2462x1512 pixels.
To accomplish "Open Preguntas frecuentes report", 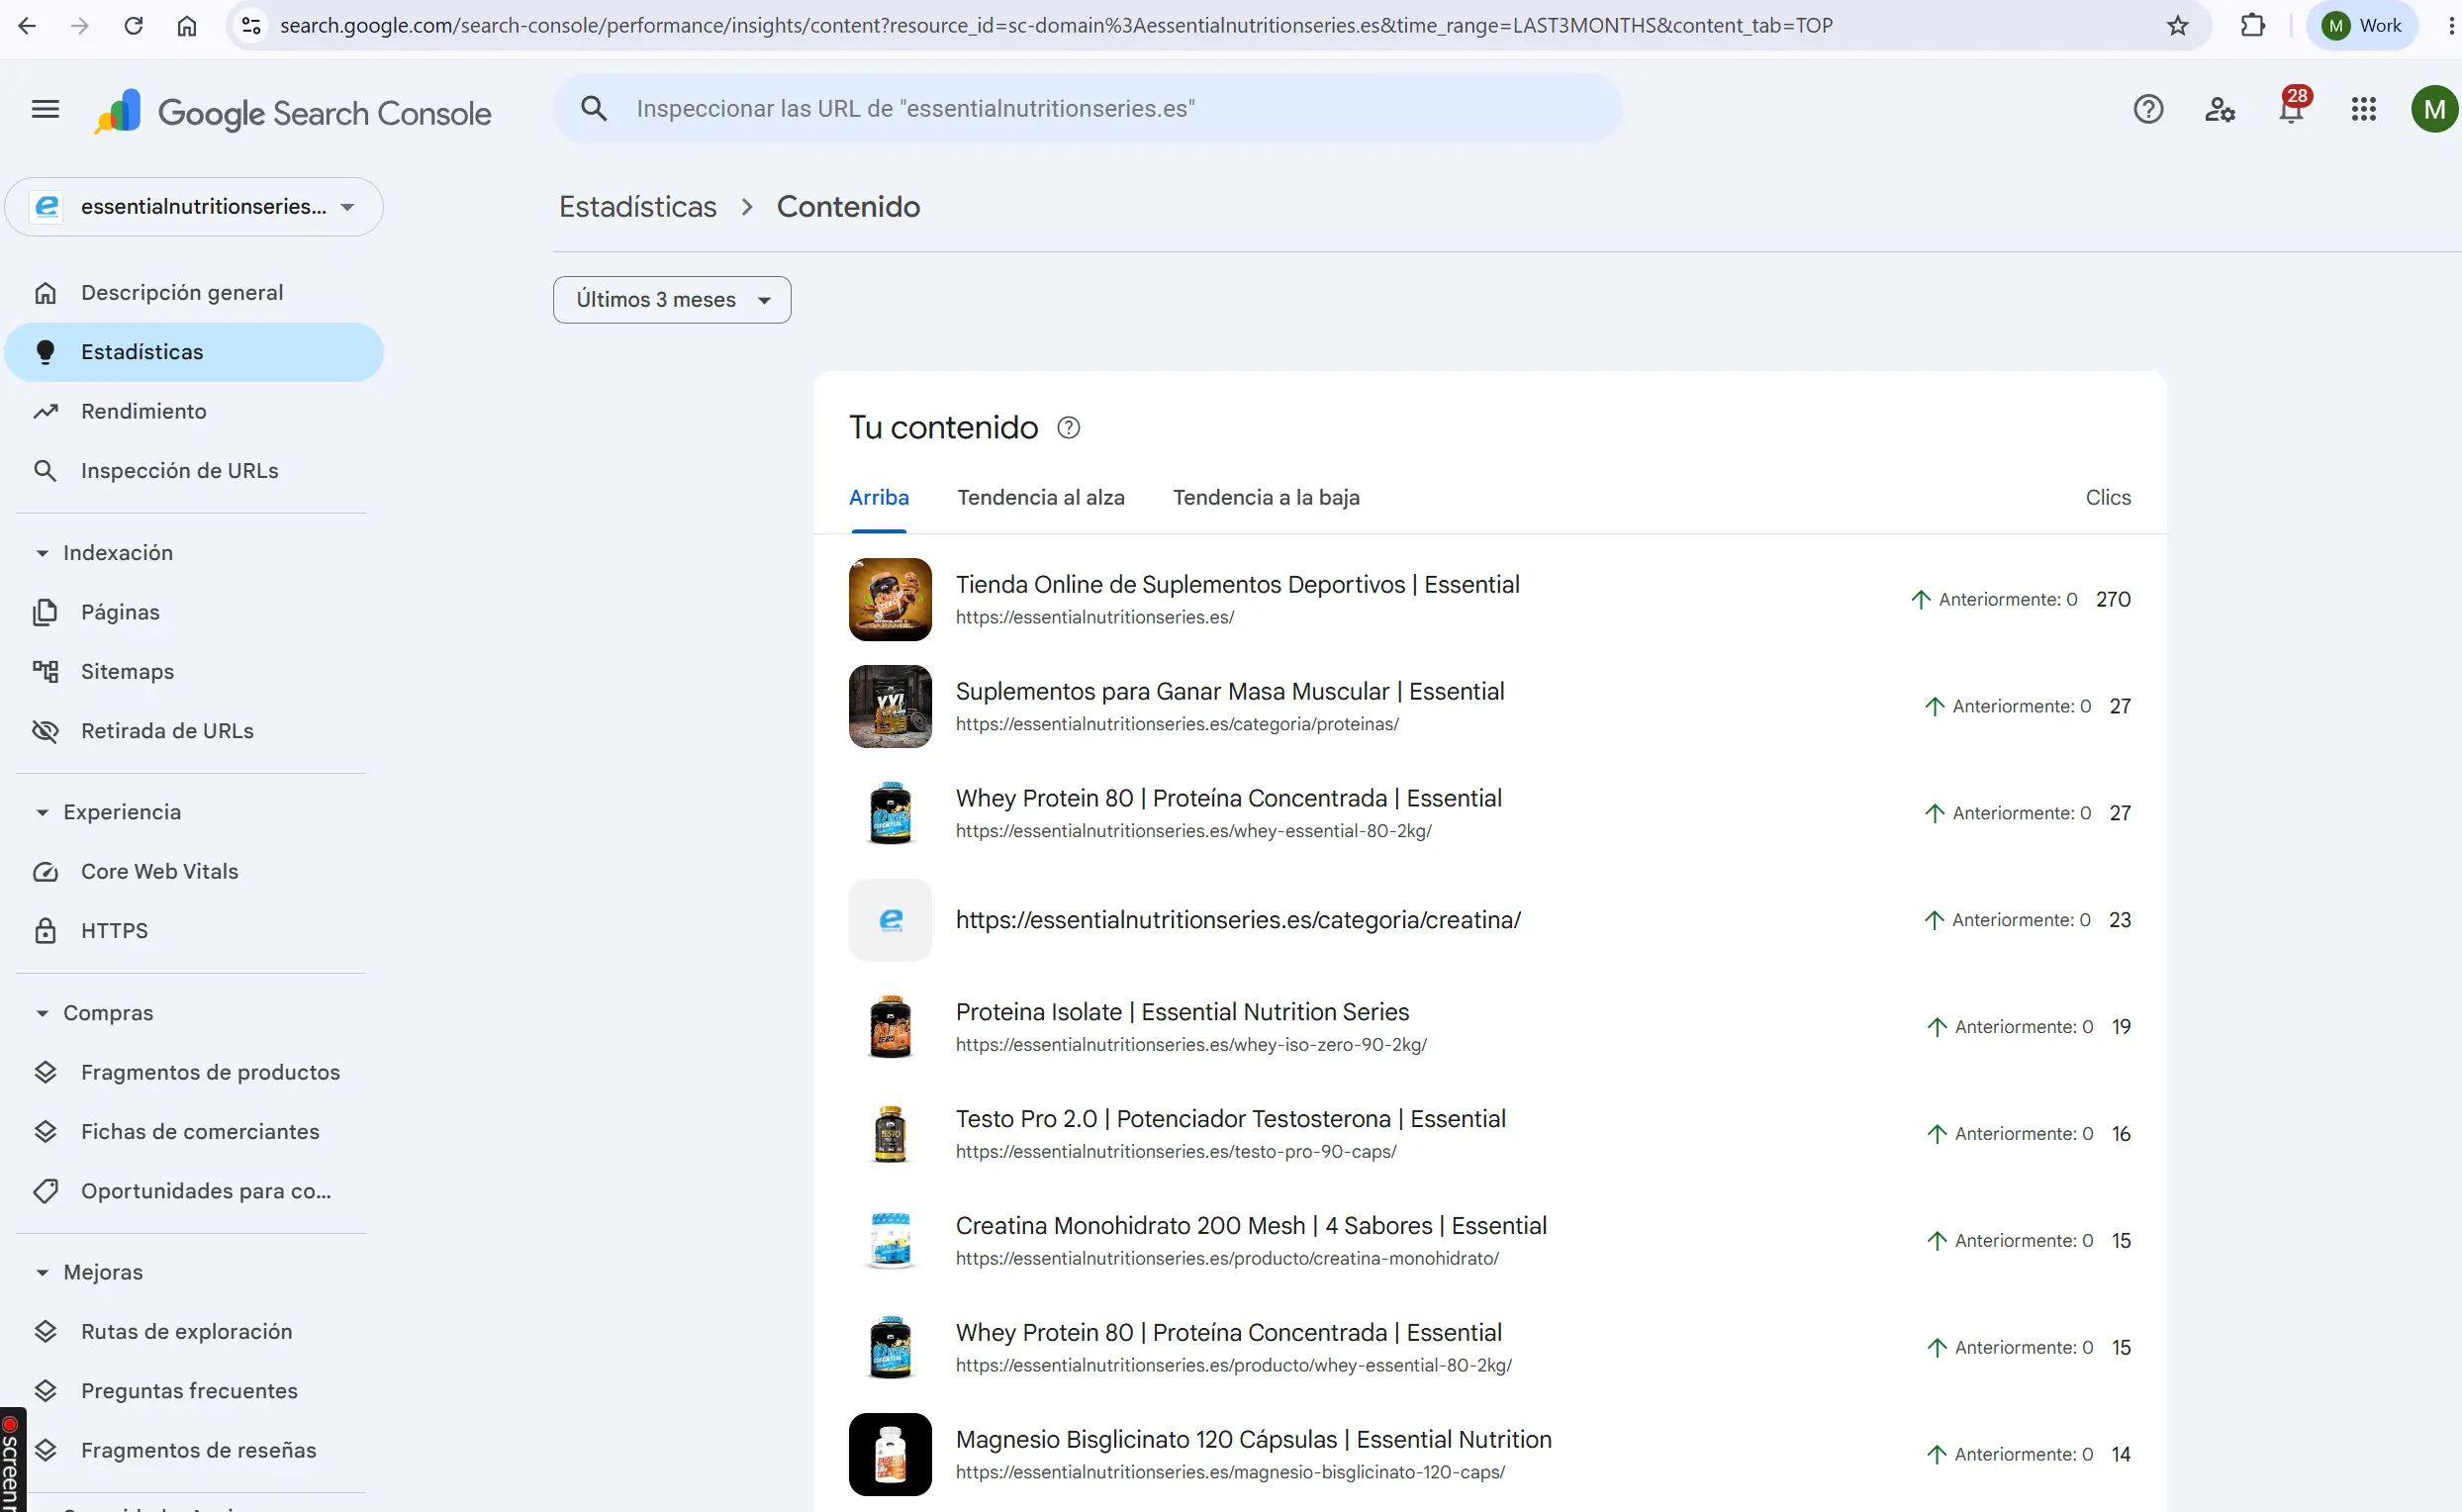I will pos(194,1391).
